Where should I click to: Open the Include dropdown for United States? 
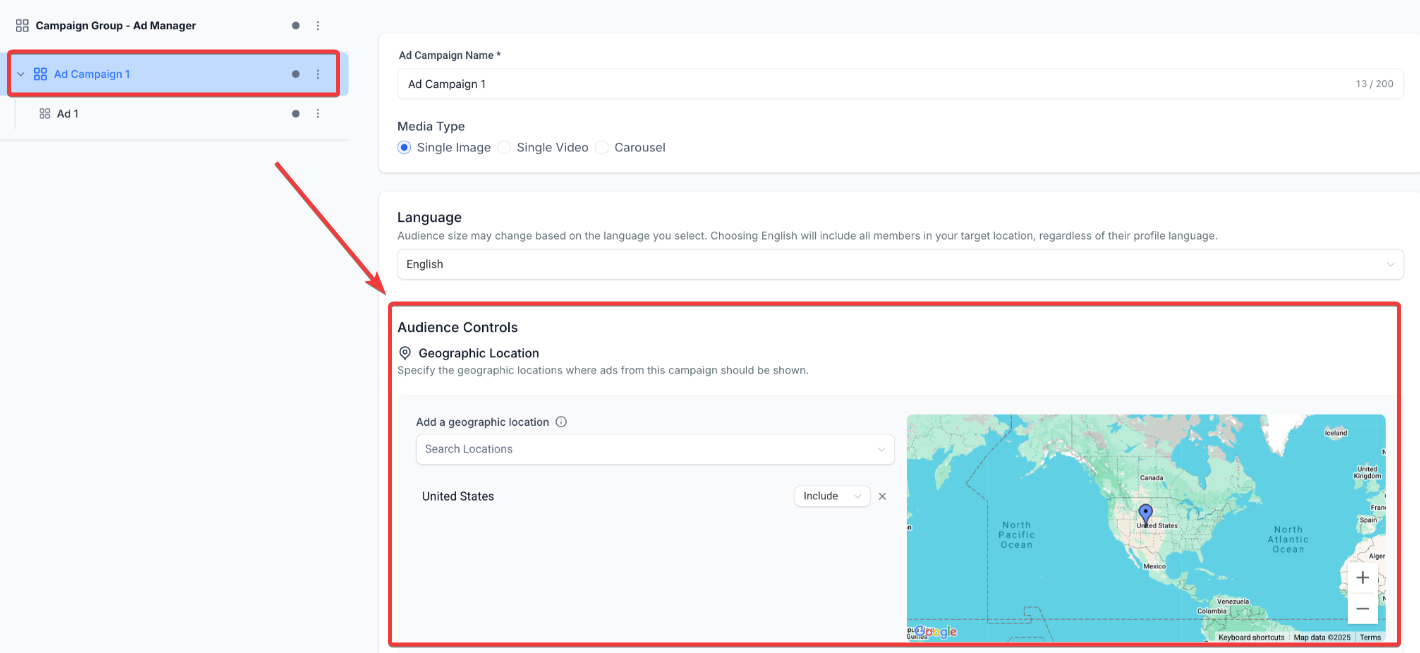(x=832, y=496)
